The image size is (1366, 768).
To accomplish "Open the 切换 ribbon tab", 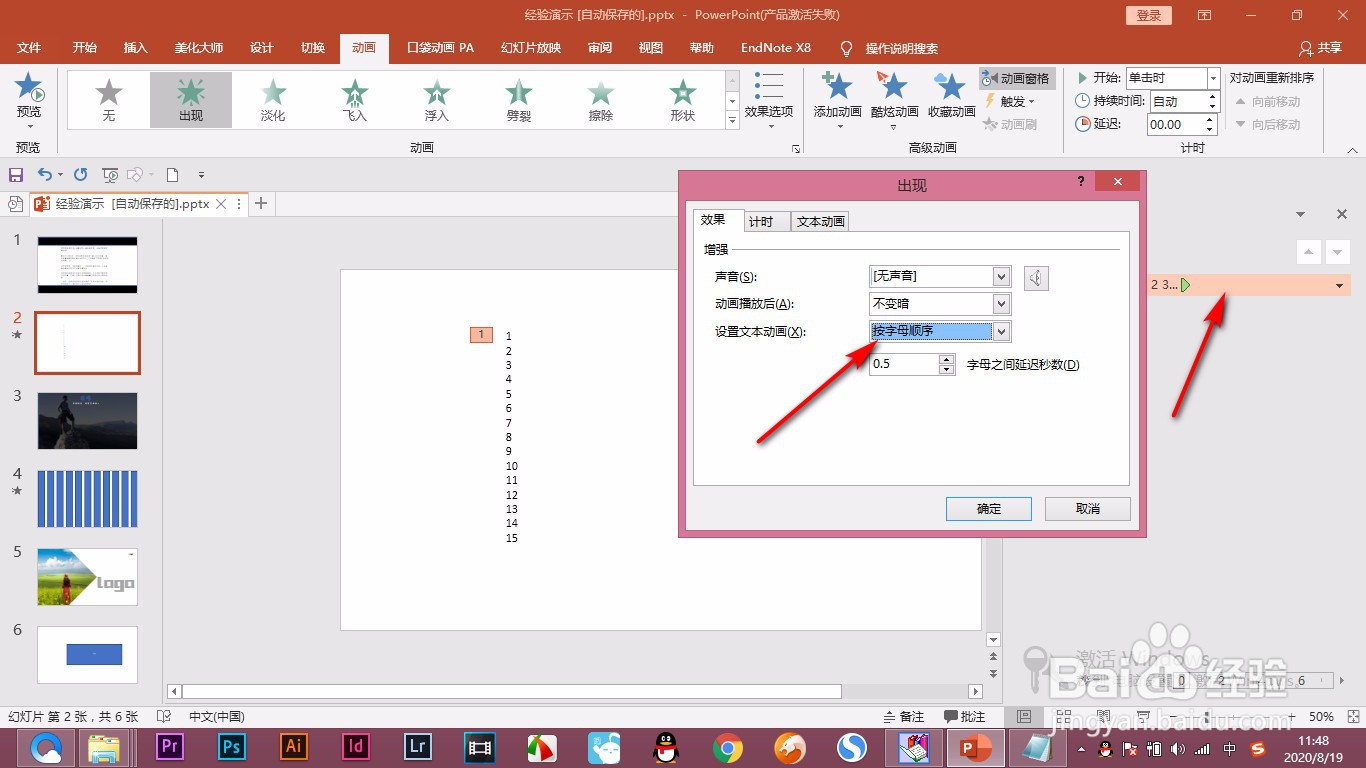I will tap(311, 47).
